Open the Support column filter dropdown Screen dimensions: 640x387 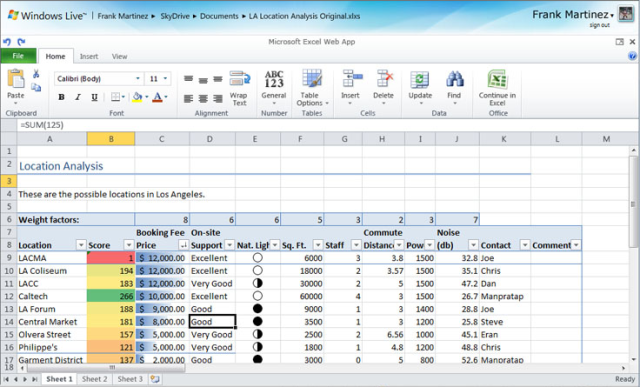(230, 245)
